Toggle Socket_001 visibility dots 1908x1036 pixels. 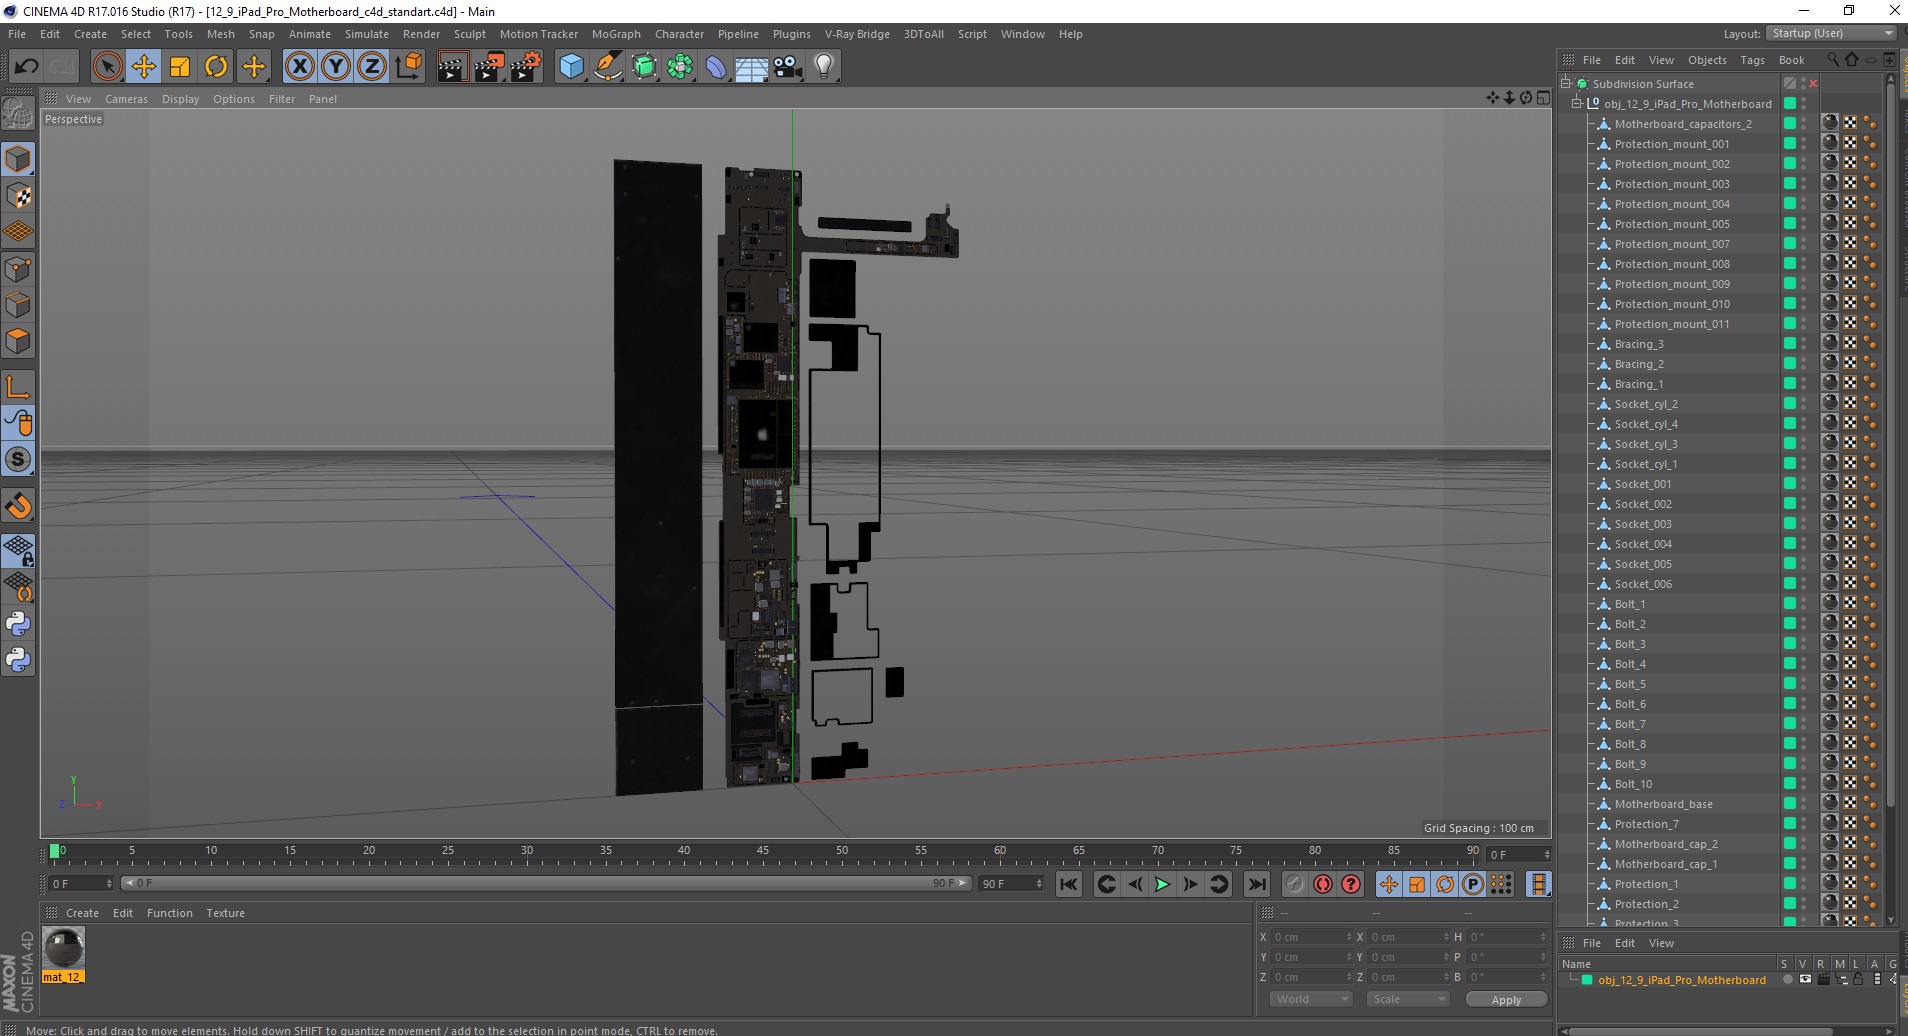click(1804, 484)
